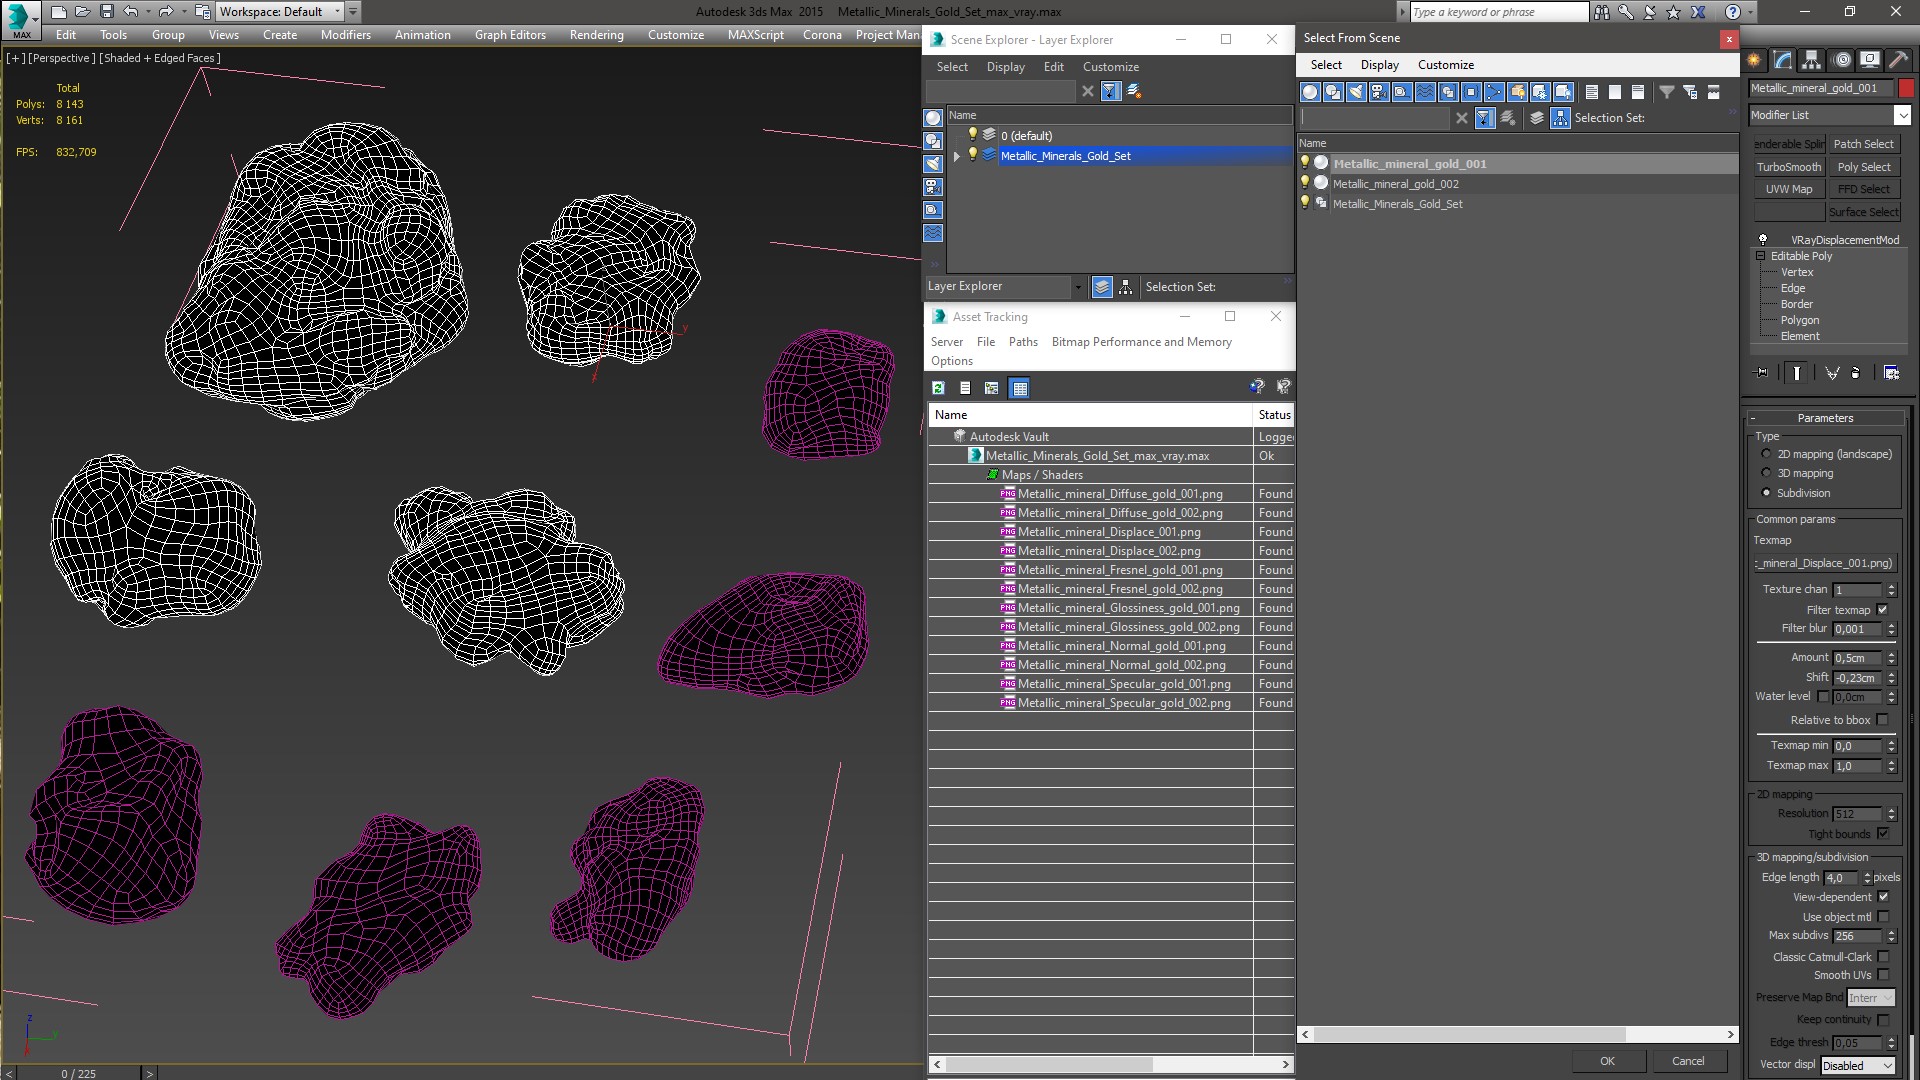
Task: Open the Create command panel tab
Action: [1754, 60]
